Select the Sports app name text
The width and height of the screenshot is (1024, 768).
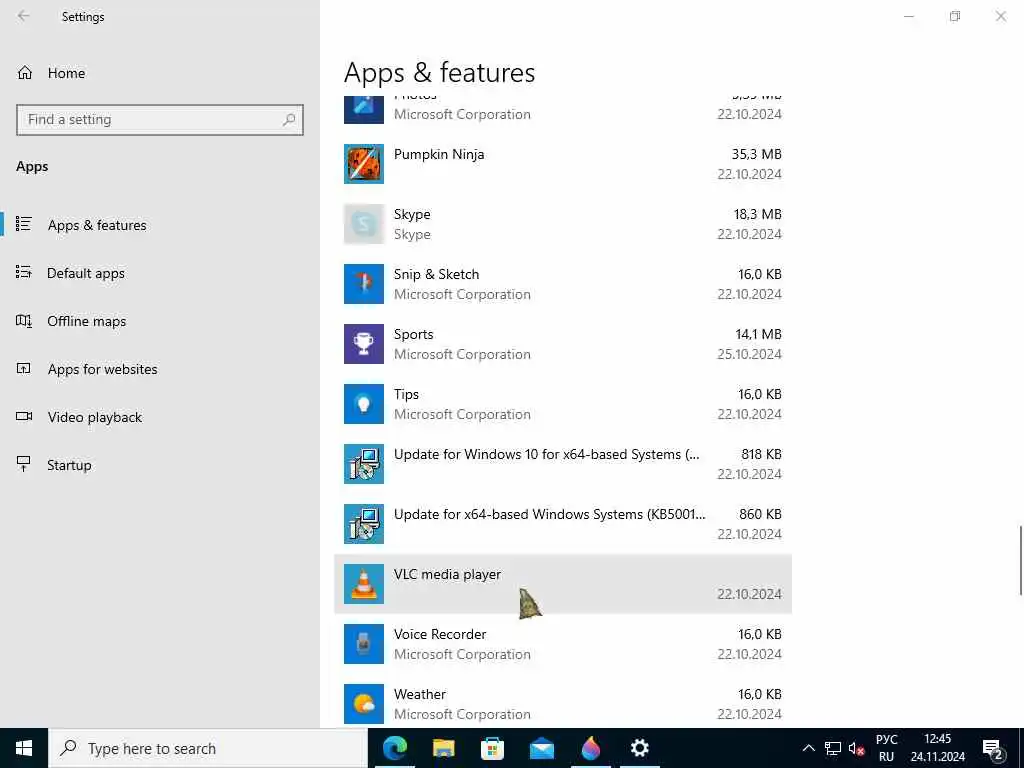pyautogui.click(x=413, y=334)
